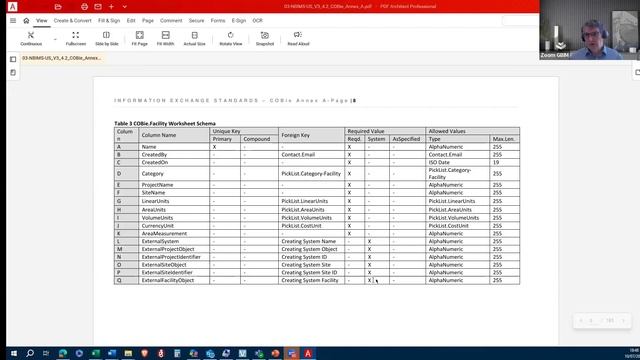Go to next page in page navigator

[x=623, y=320]
